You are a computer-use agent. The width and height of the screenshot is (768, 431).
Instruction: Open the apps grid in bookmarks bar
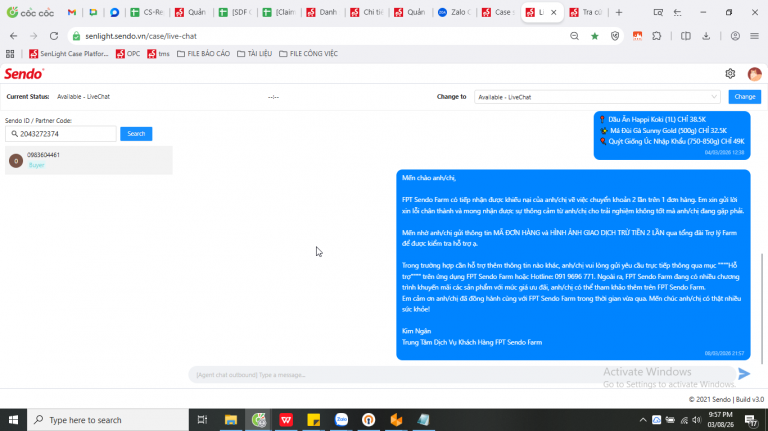(x=10, y=54)
